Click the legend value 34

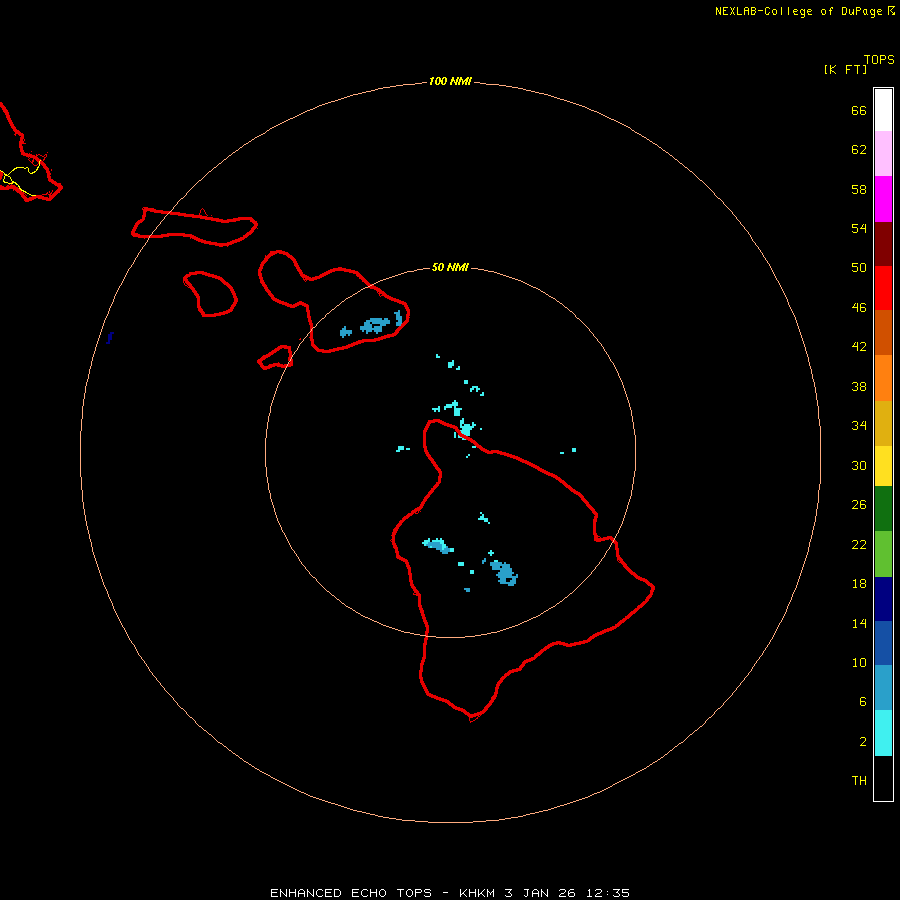pyautogui.click(x=859, y=425)
